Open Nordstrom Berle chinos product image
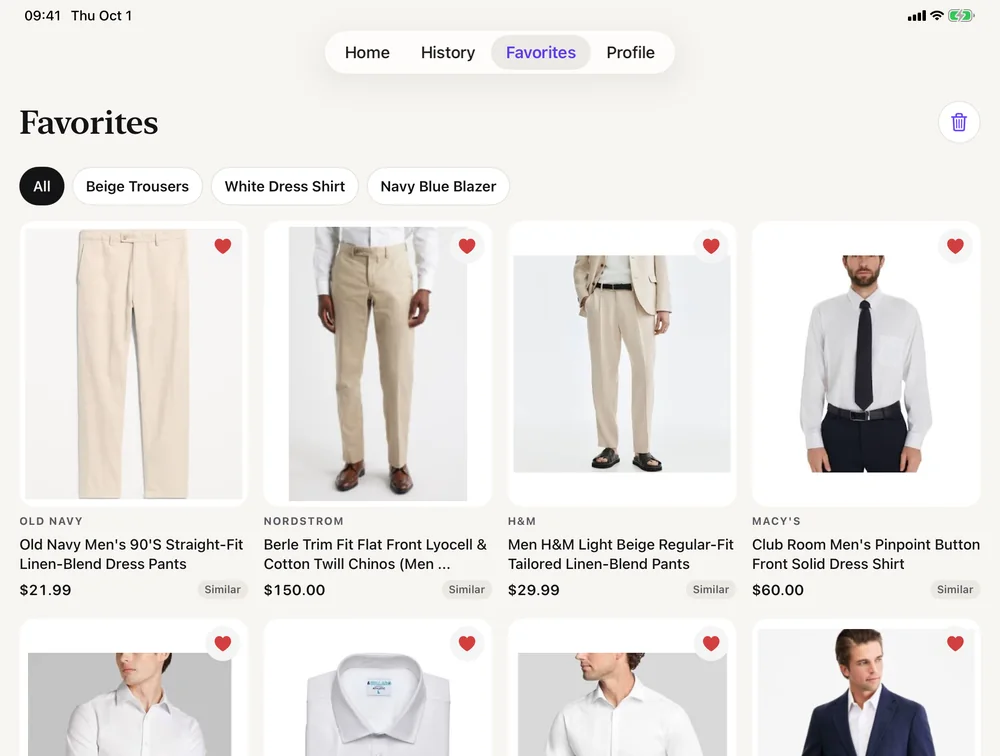The width and height of the screenshot is (1000, 756). (378, 364)
